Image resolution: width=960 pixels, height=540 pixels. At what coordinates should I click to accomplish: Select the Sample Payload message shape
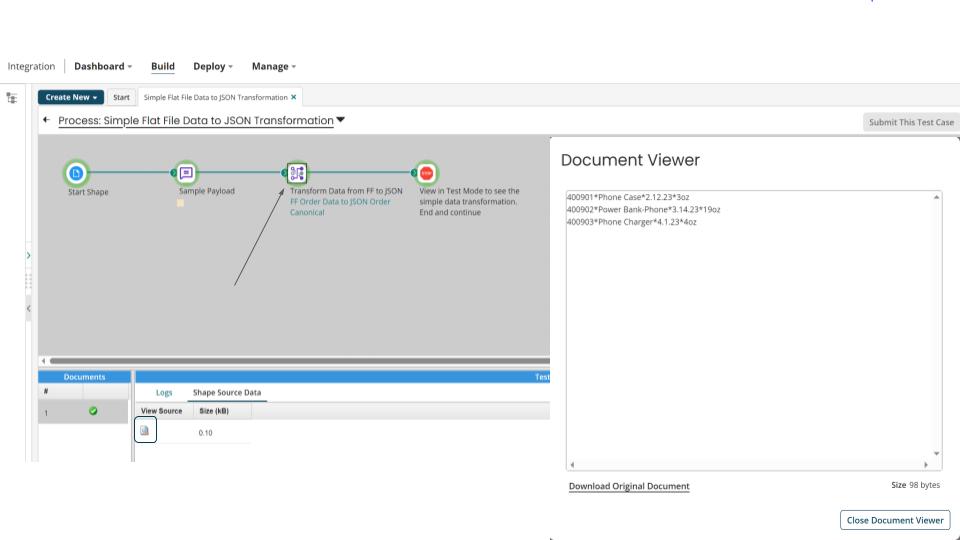(x=186, y=172)
